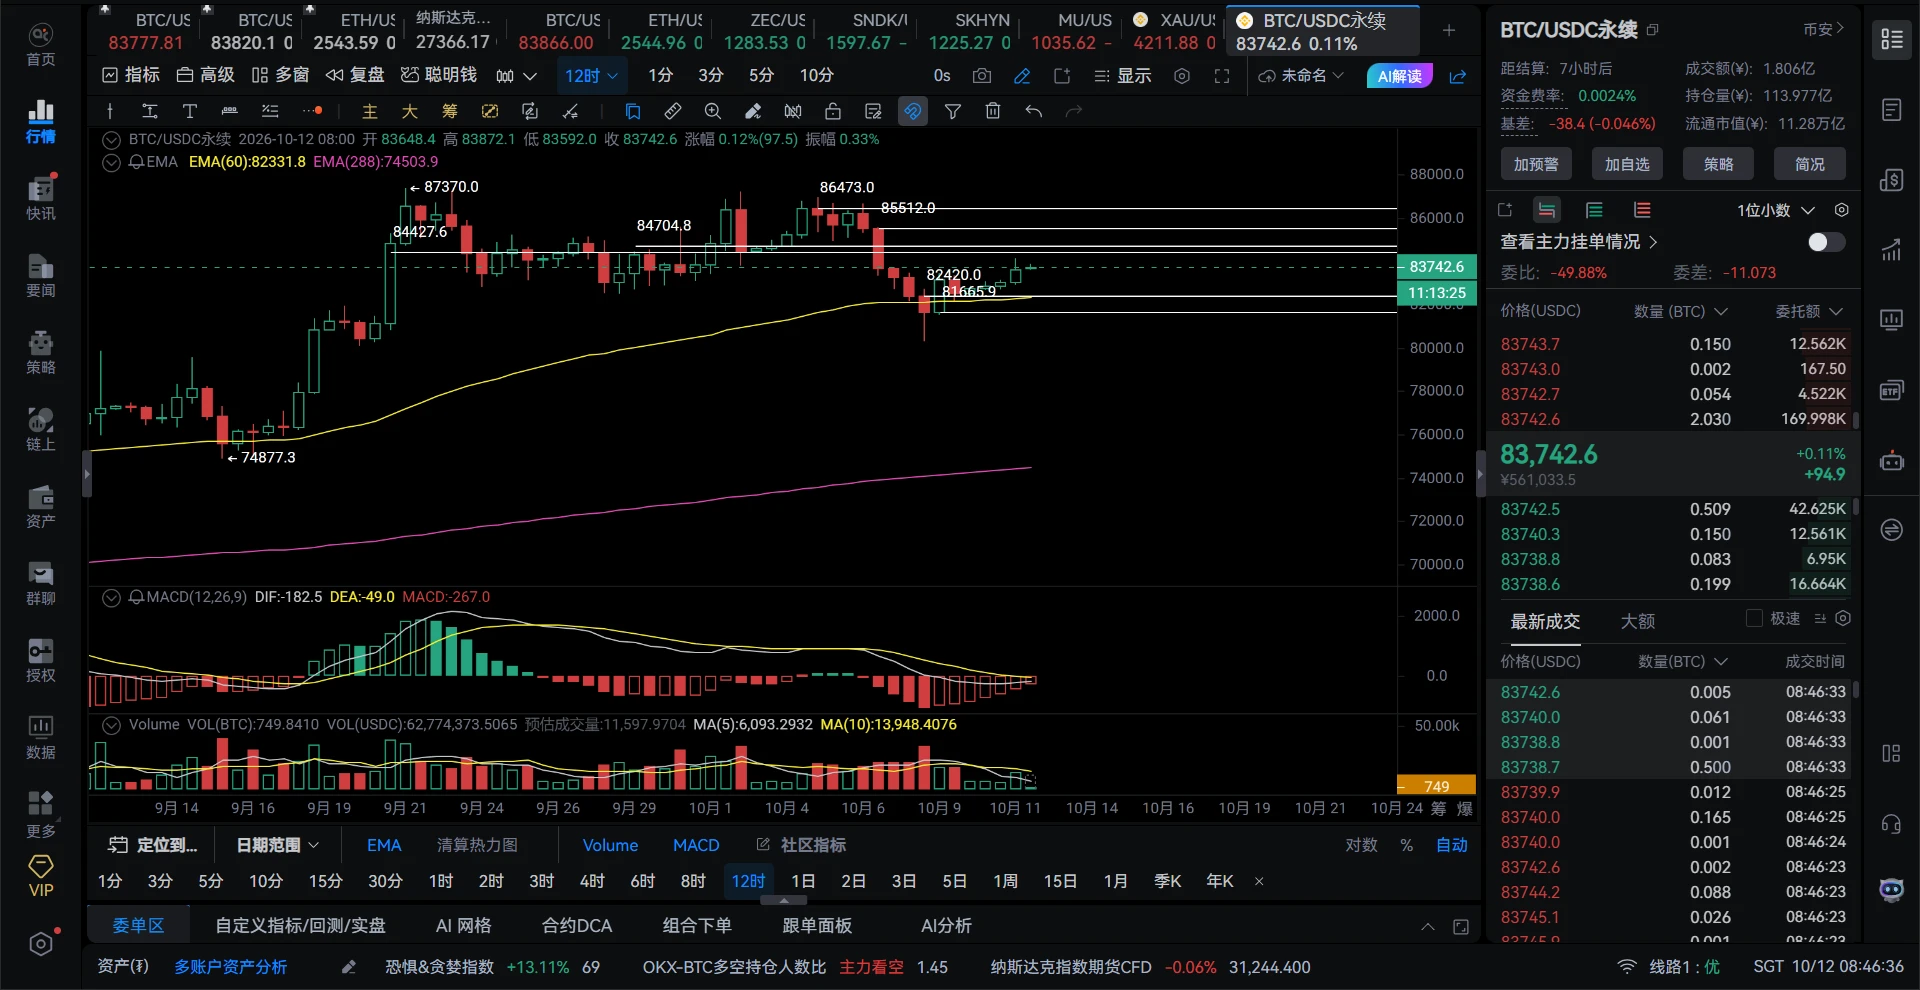The image size is (1920, 990).
Task: Collapse the EMA indicator legend
Action: point(112,162)
